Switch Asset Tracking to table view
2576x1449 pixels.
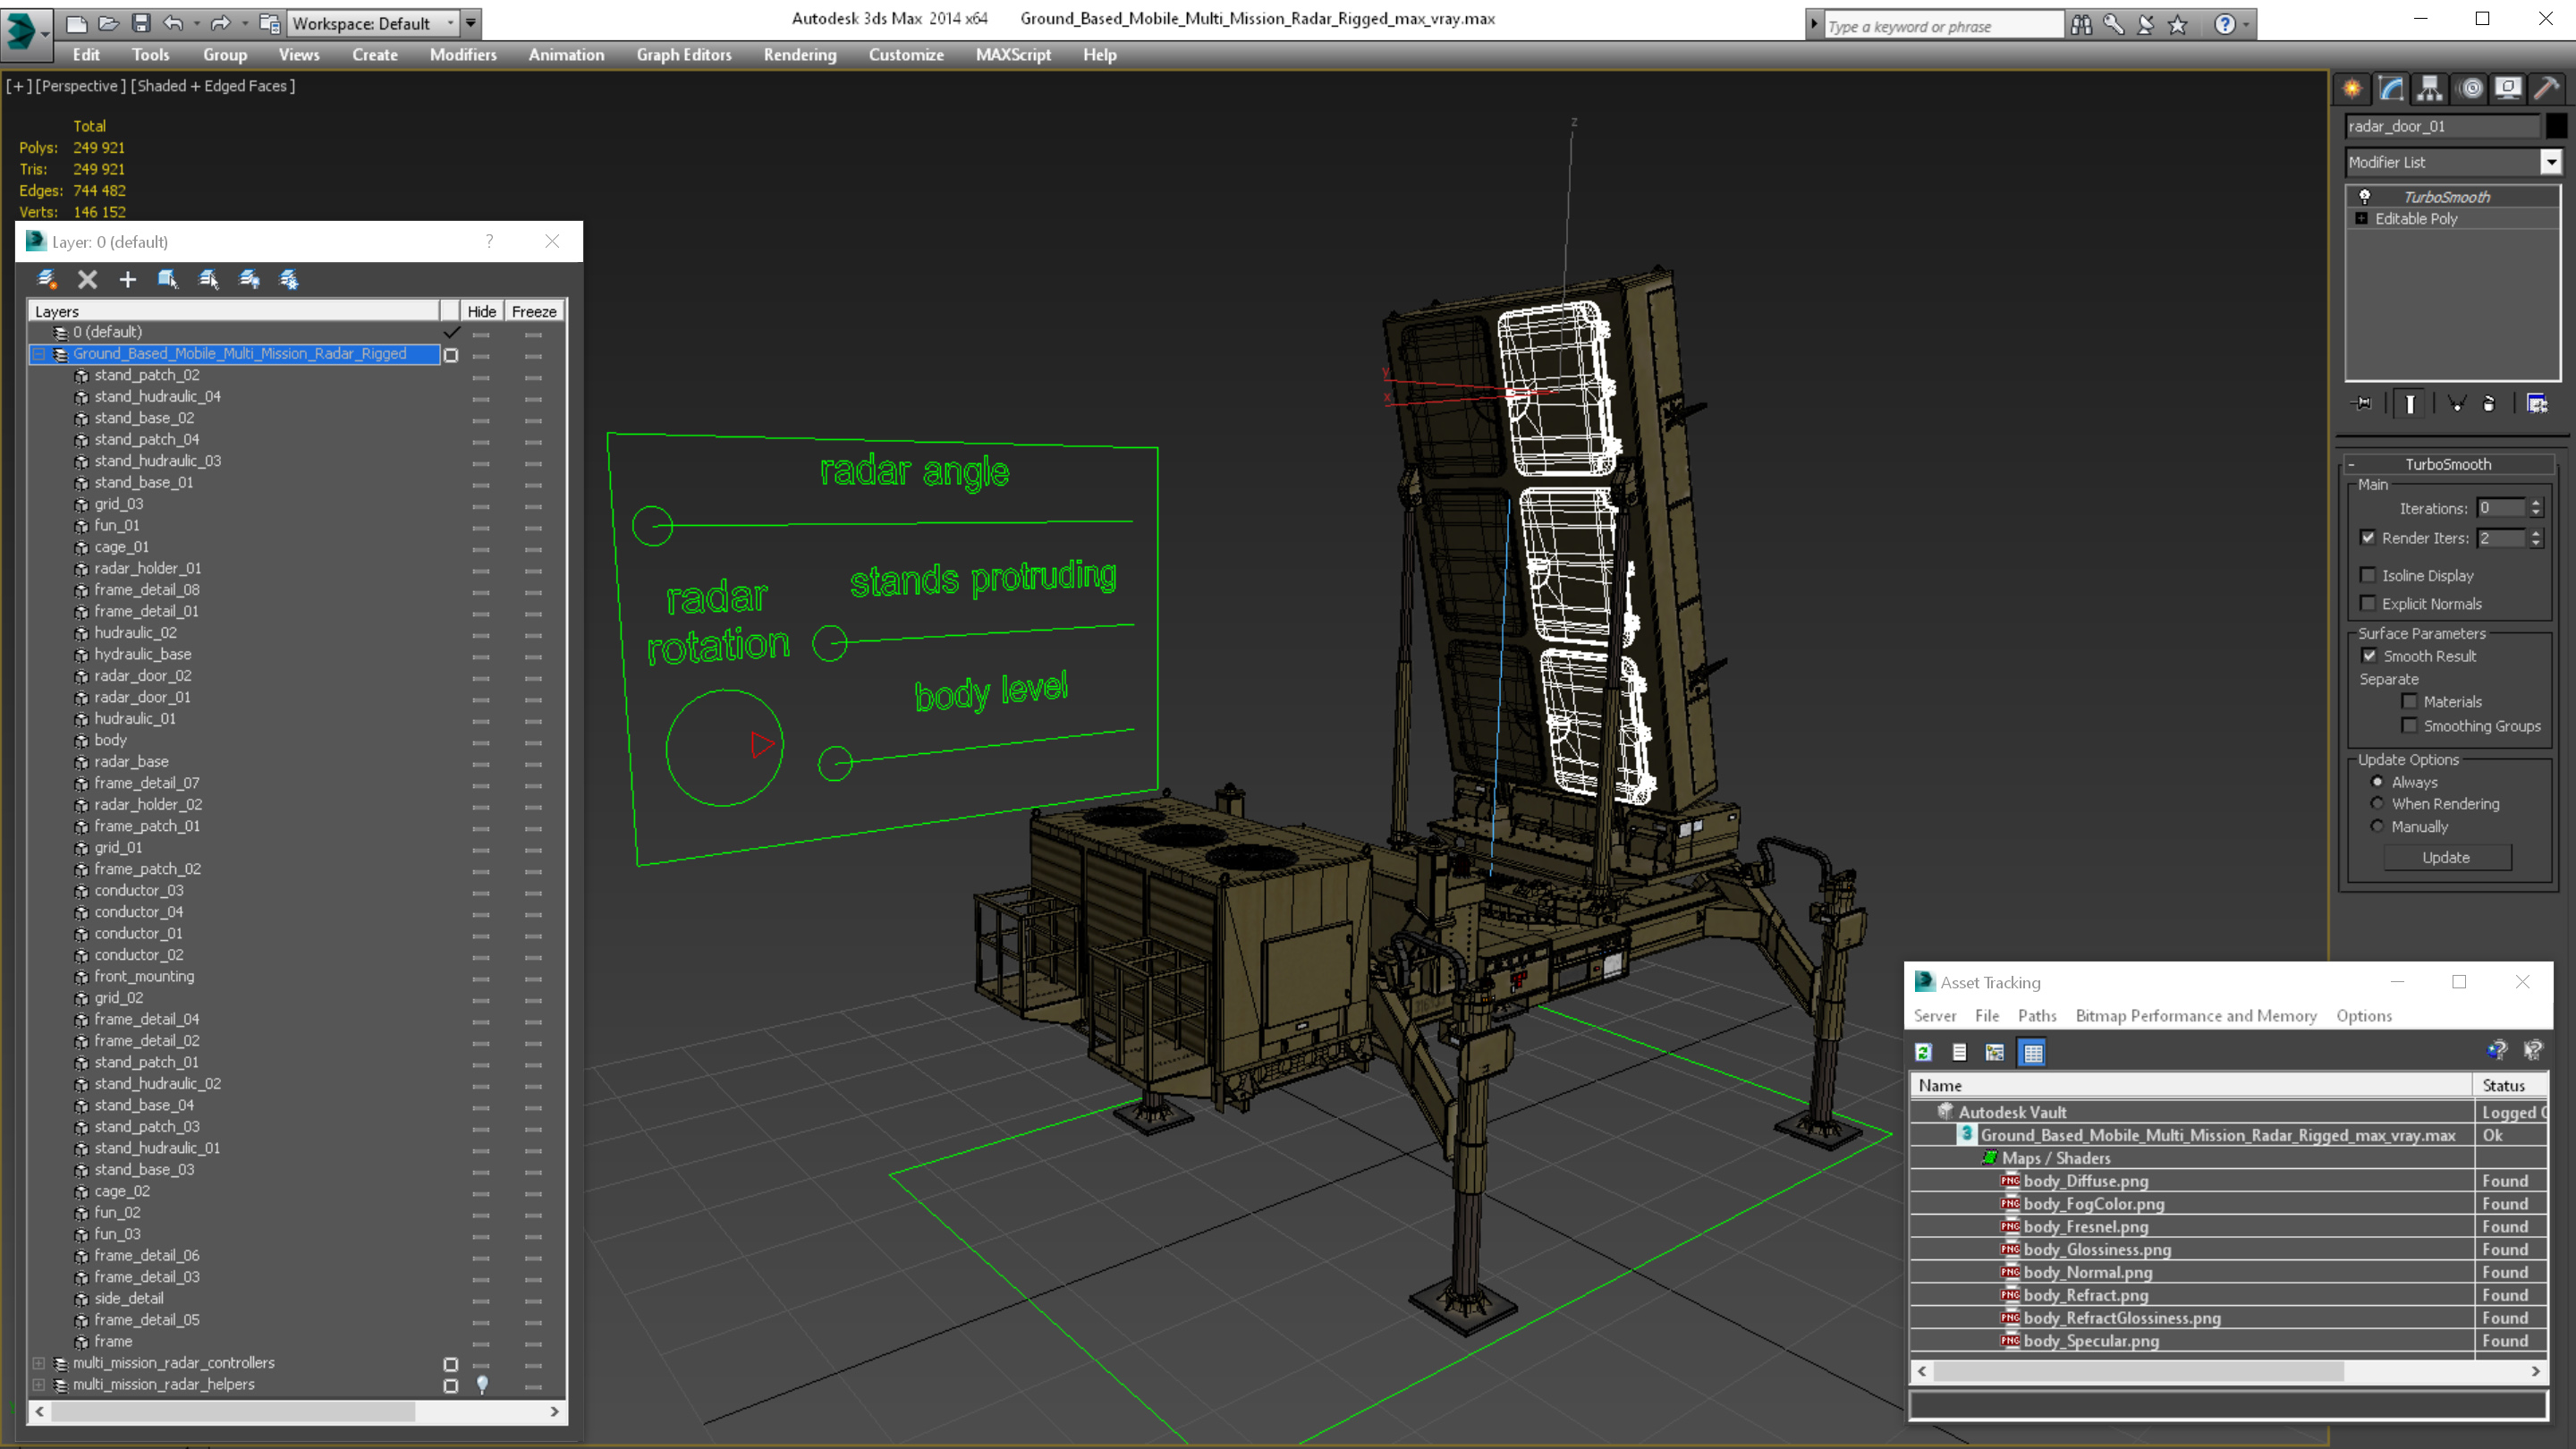pos(2032,1052)
